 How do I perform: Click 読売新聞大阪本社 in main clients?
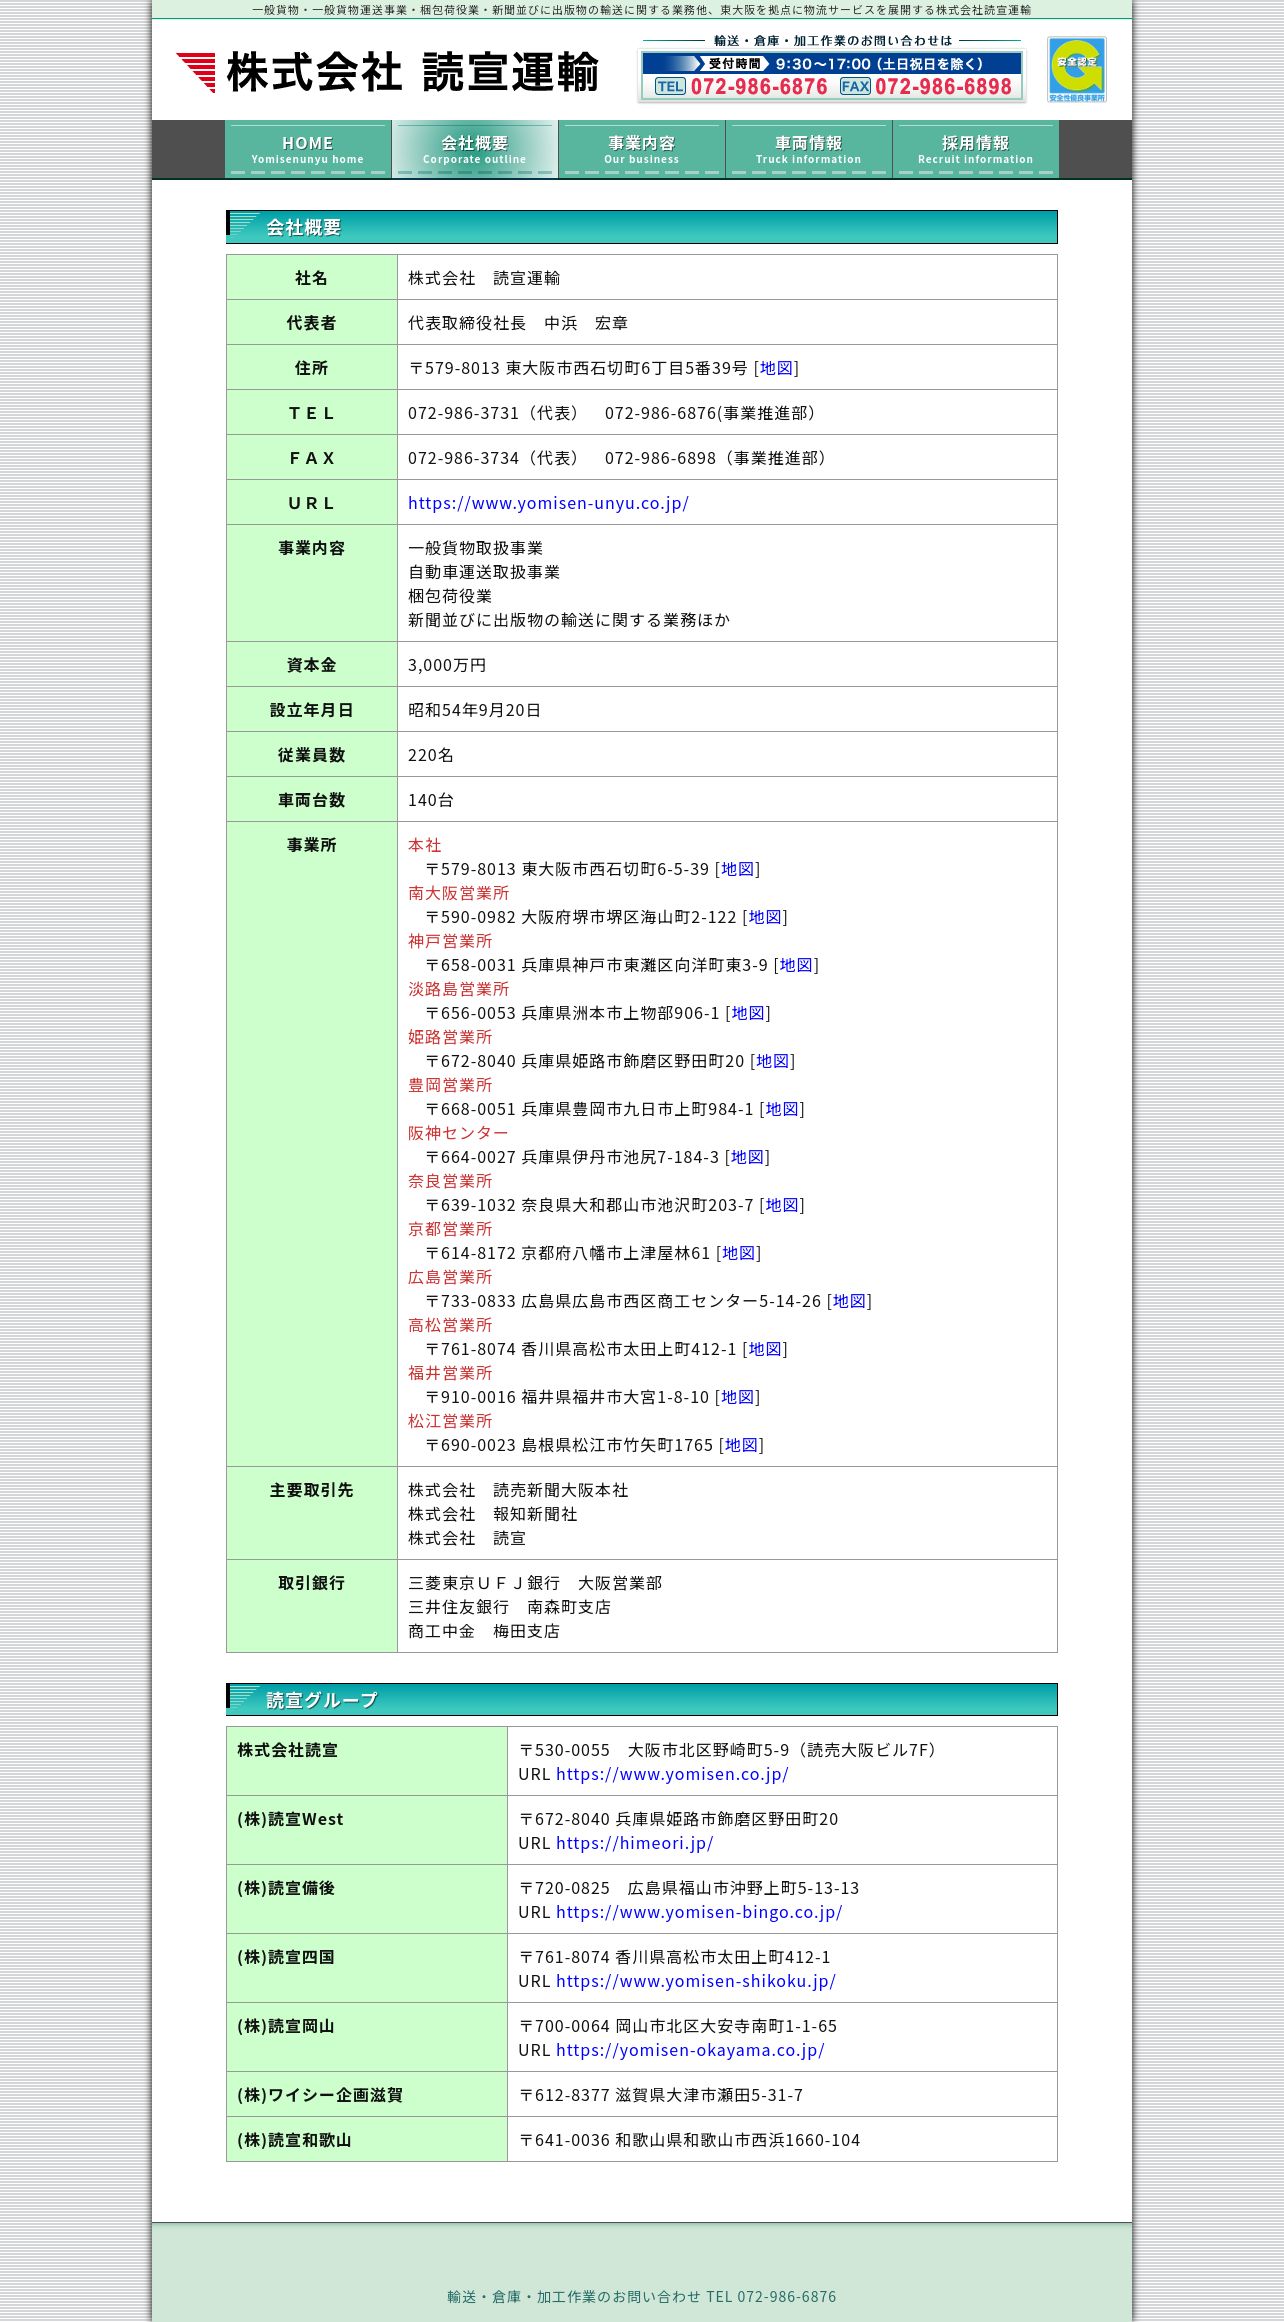[561, 1490]
